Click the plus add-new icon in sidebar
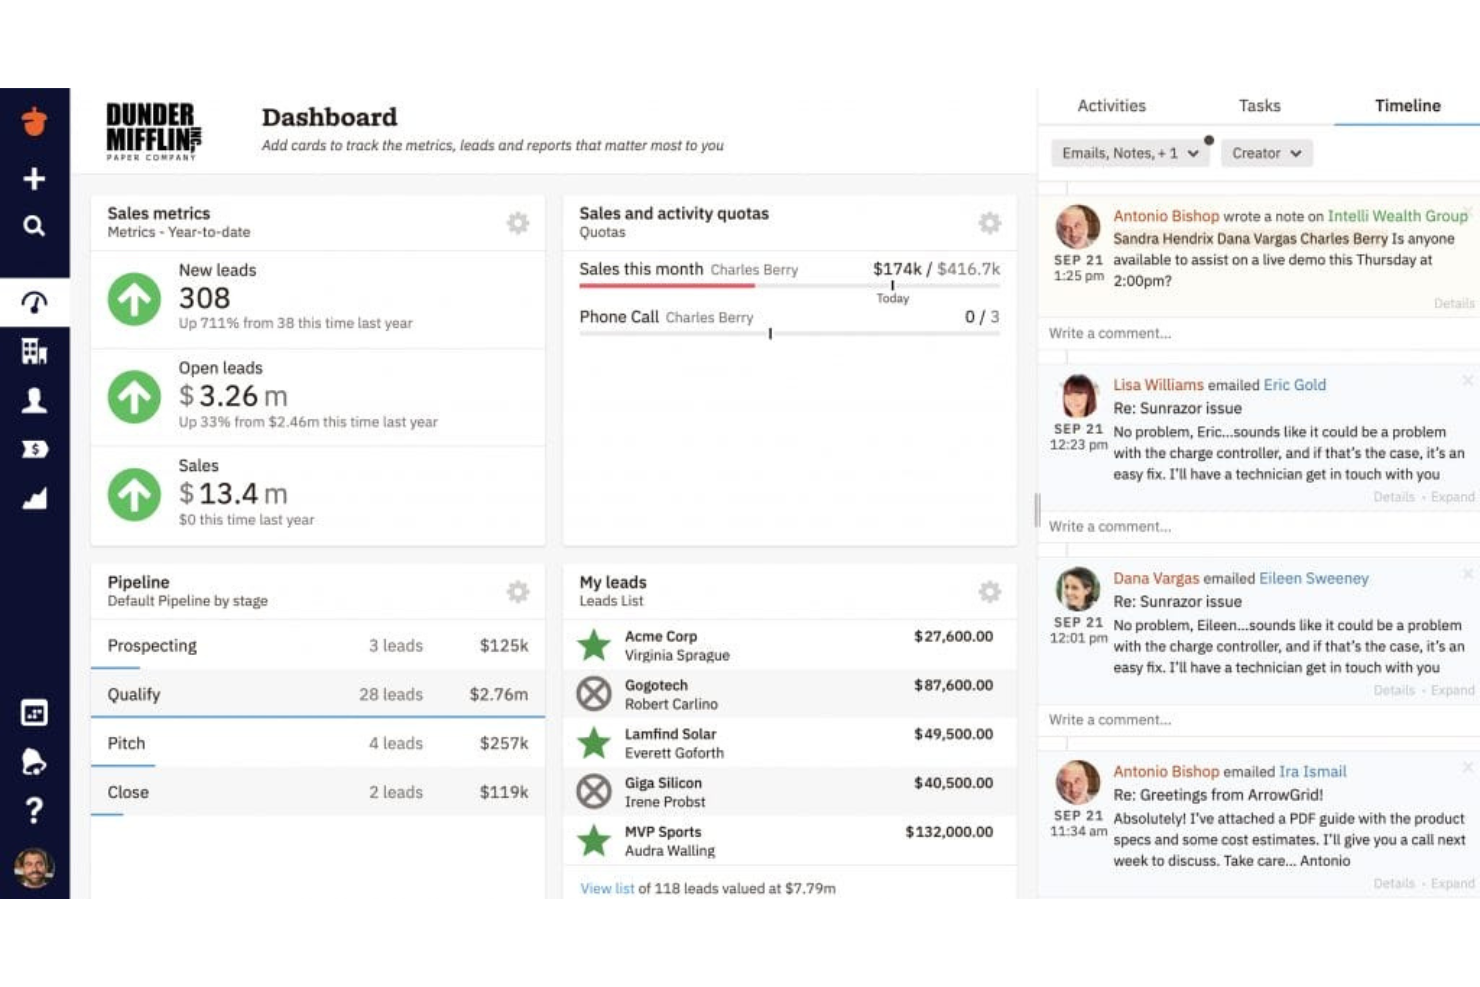The width and height of the screenshot is (1480, 987). [34, 179]
